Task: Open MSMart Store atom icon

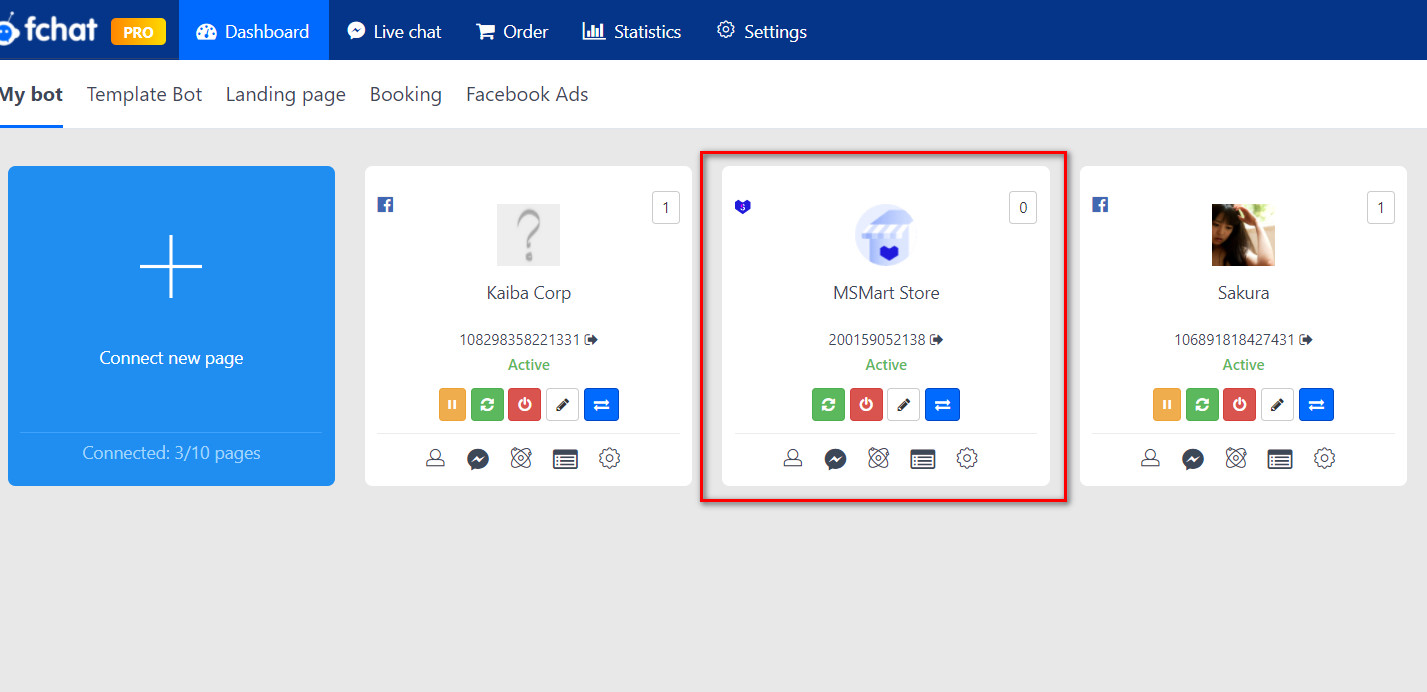Action: pyautogui.click(x=879, y=458)
